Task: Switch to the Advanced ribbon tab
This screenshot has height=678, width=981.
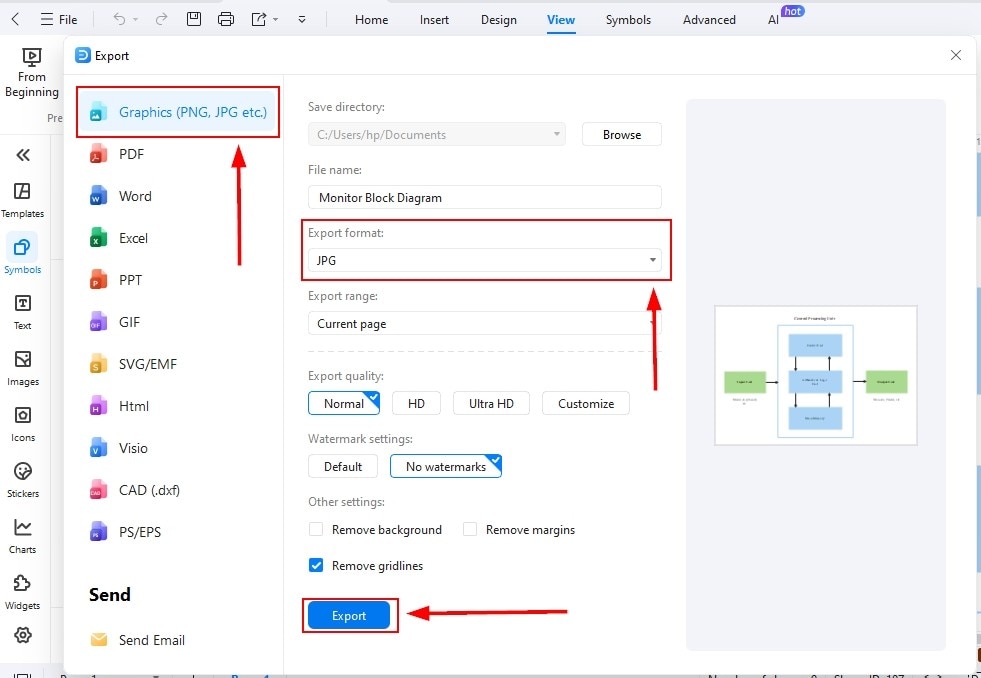Action: coord(708,19)
